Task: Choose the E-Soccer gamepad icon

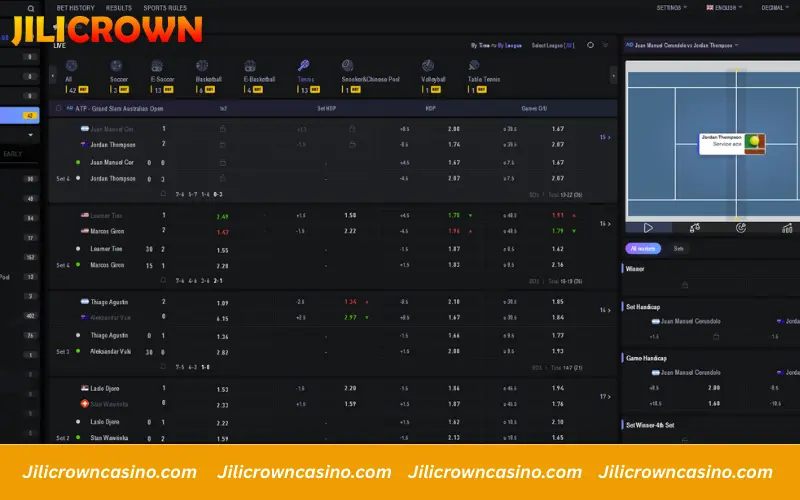Action: click(x=157, y=65)
